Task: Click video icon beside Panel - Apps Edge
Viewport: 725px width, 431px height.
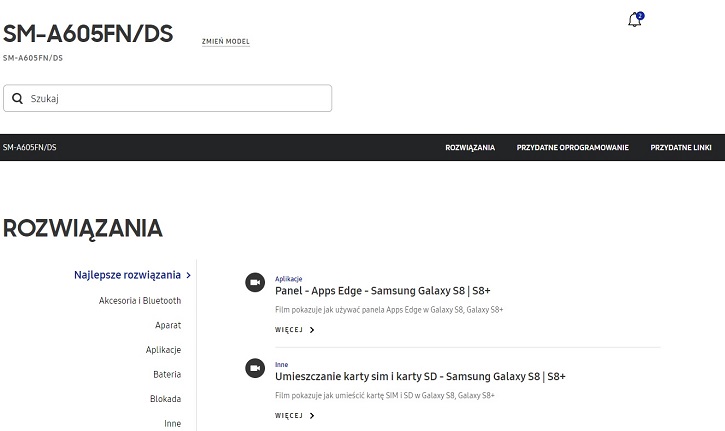Action: [255, 283]
